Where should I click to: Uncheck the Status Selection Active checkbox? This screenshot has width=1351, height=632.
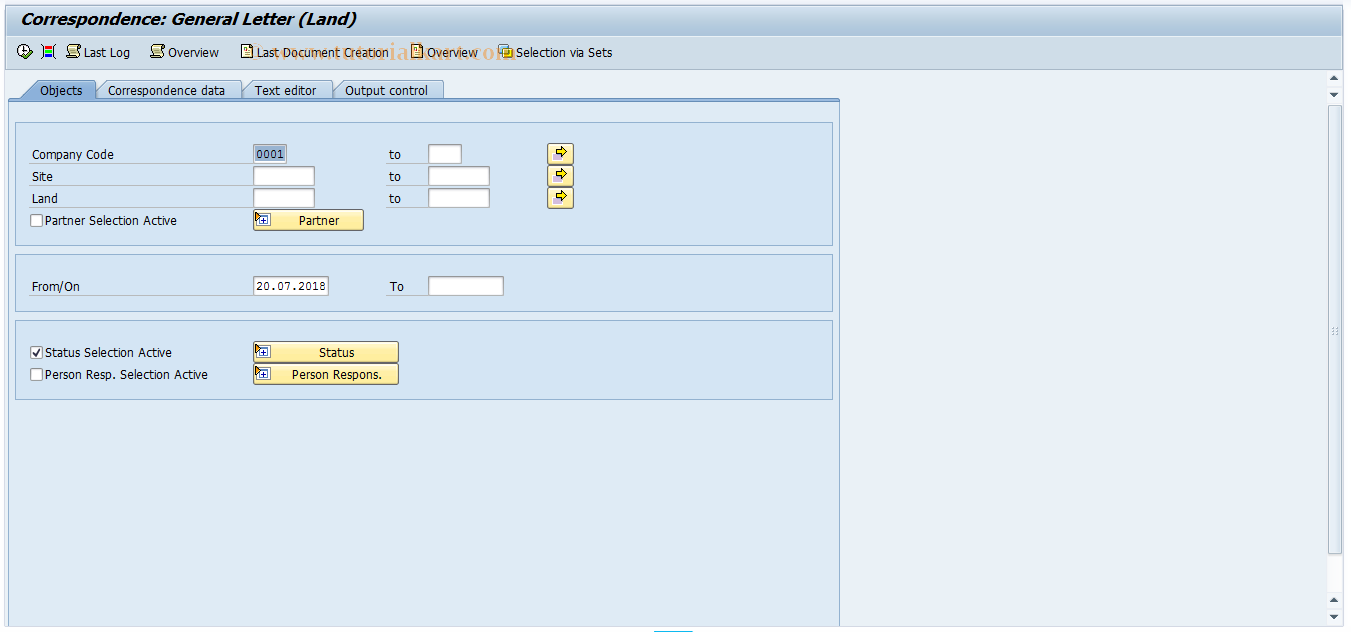point(37,353)
